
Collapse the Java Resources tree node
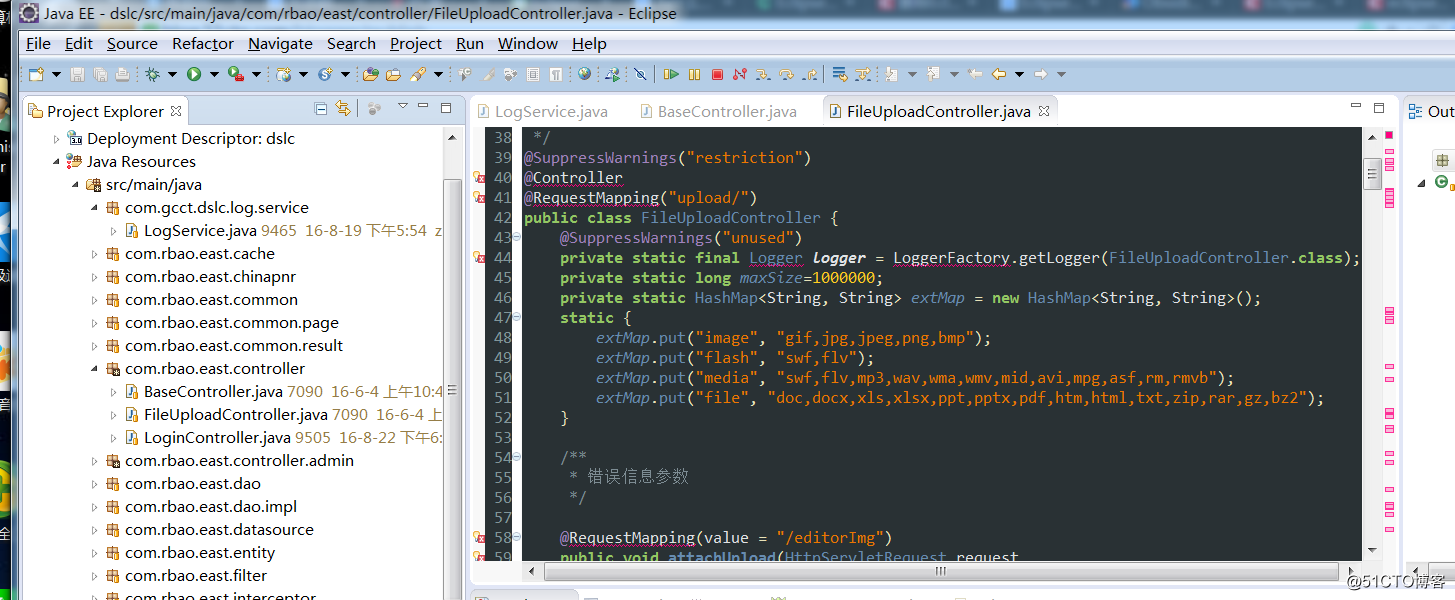click(x=57, y=162)
